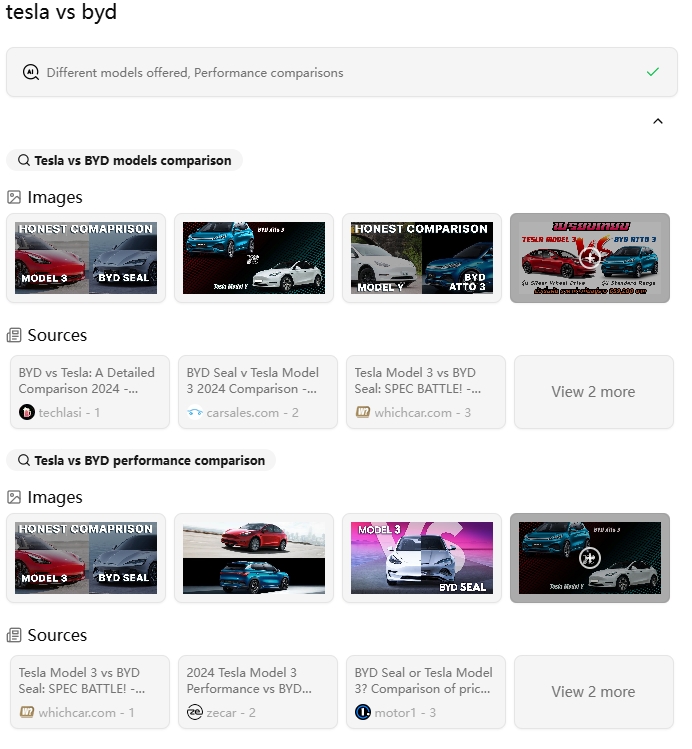Click the whichcar.com favicon on source 3
Screen dimensions: 692x749
[362, 412]
